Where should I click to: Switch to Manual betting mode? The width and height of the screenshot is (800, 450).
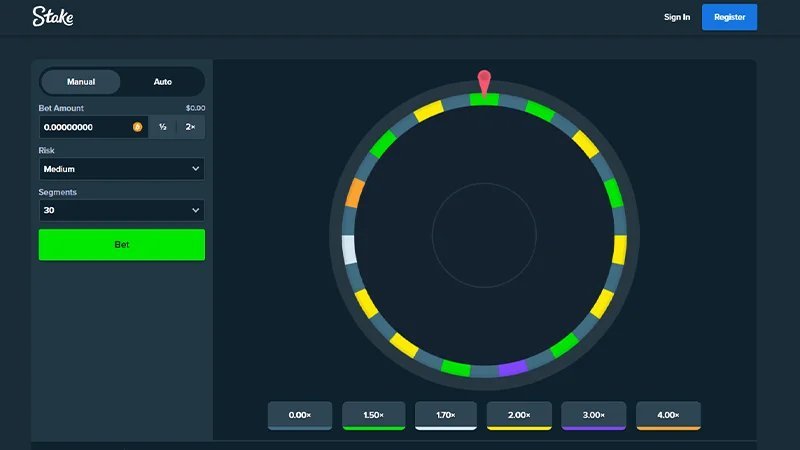[81, 82]
